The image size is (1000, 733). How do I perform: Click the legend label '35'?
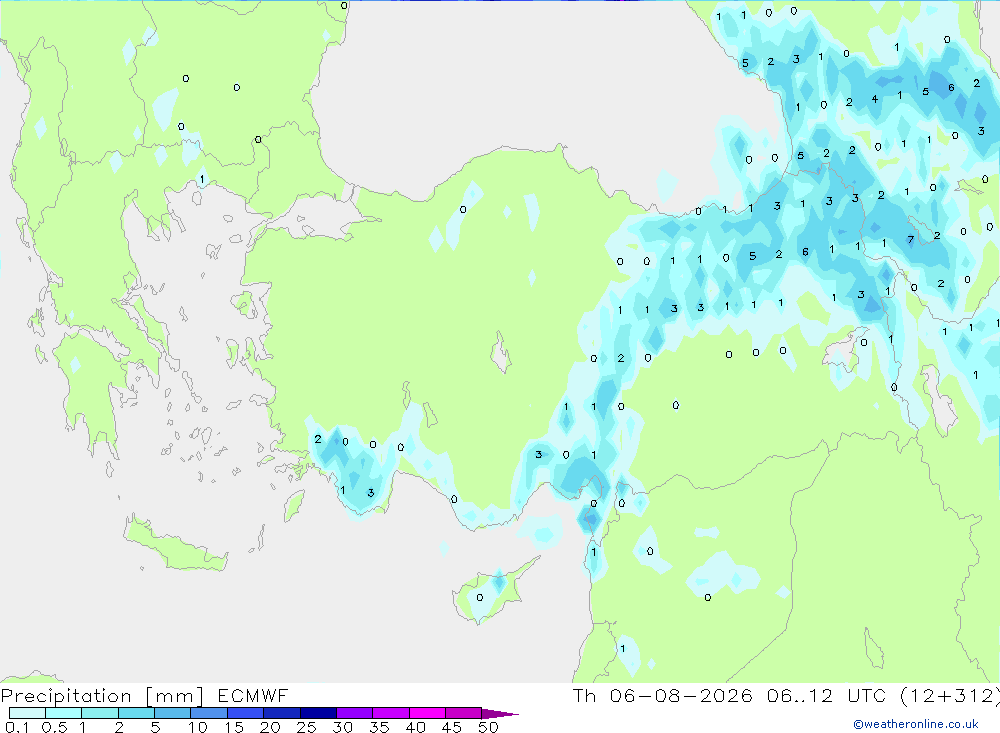(379, 727)
